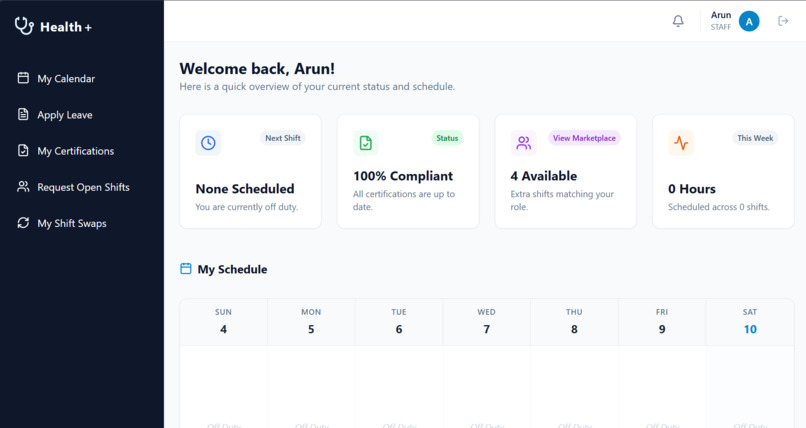Click 'All certifications are up to date.' text
The image size is (806, 428).
pos(404,200)
